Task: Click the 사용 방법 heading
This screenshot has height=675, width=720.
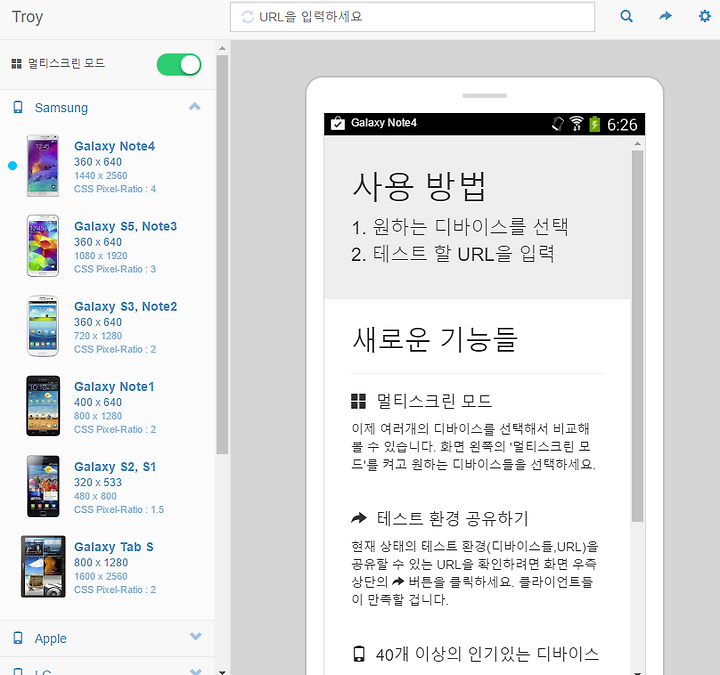Action: (x=419, y=186)
